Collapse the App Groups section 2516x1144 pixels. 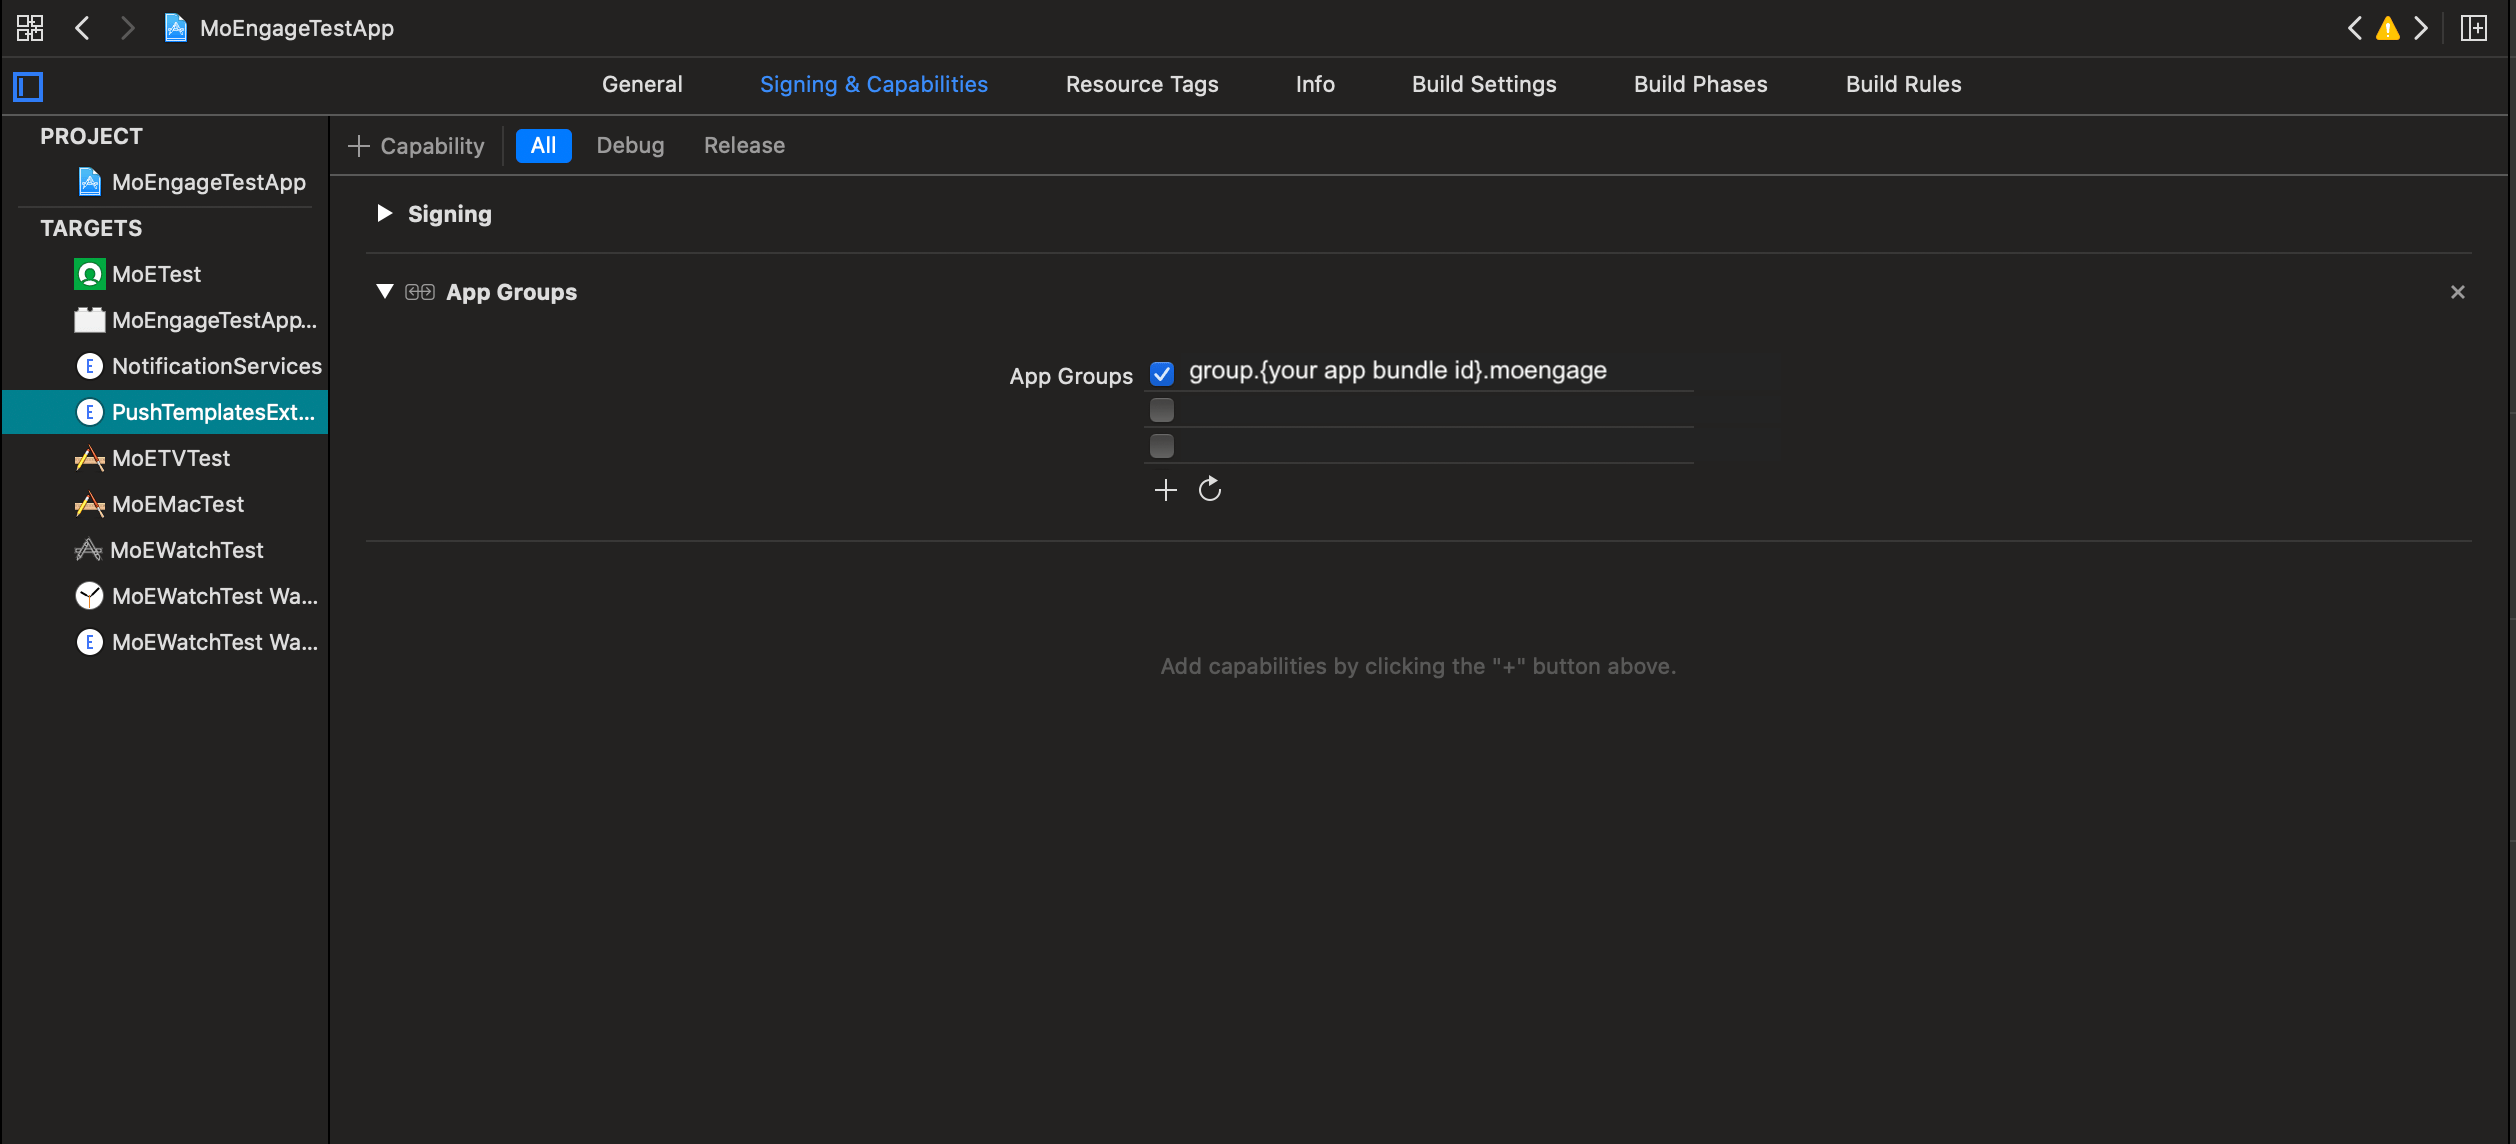pyautogui.click(x=384, y=291)
